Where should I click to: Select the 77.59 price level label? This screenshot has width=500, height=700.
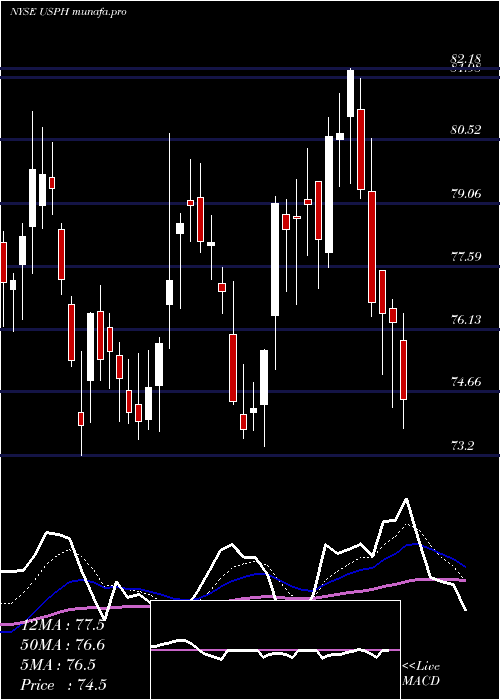[466, 256]
